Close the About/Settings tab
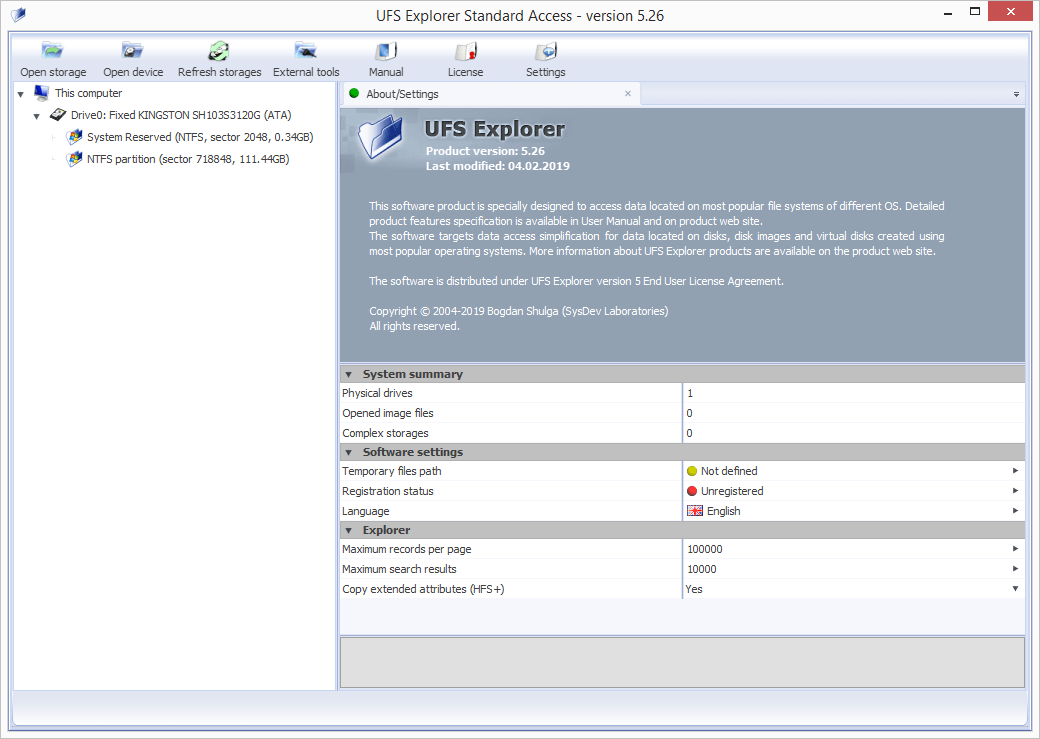Image resolution: width=1040 pixels, height=739 pixels. [628, 94]
